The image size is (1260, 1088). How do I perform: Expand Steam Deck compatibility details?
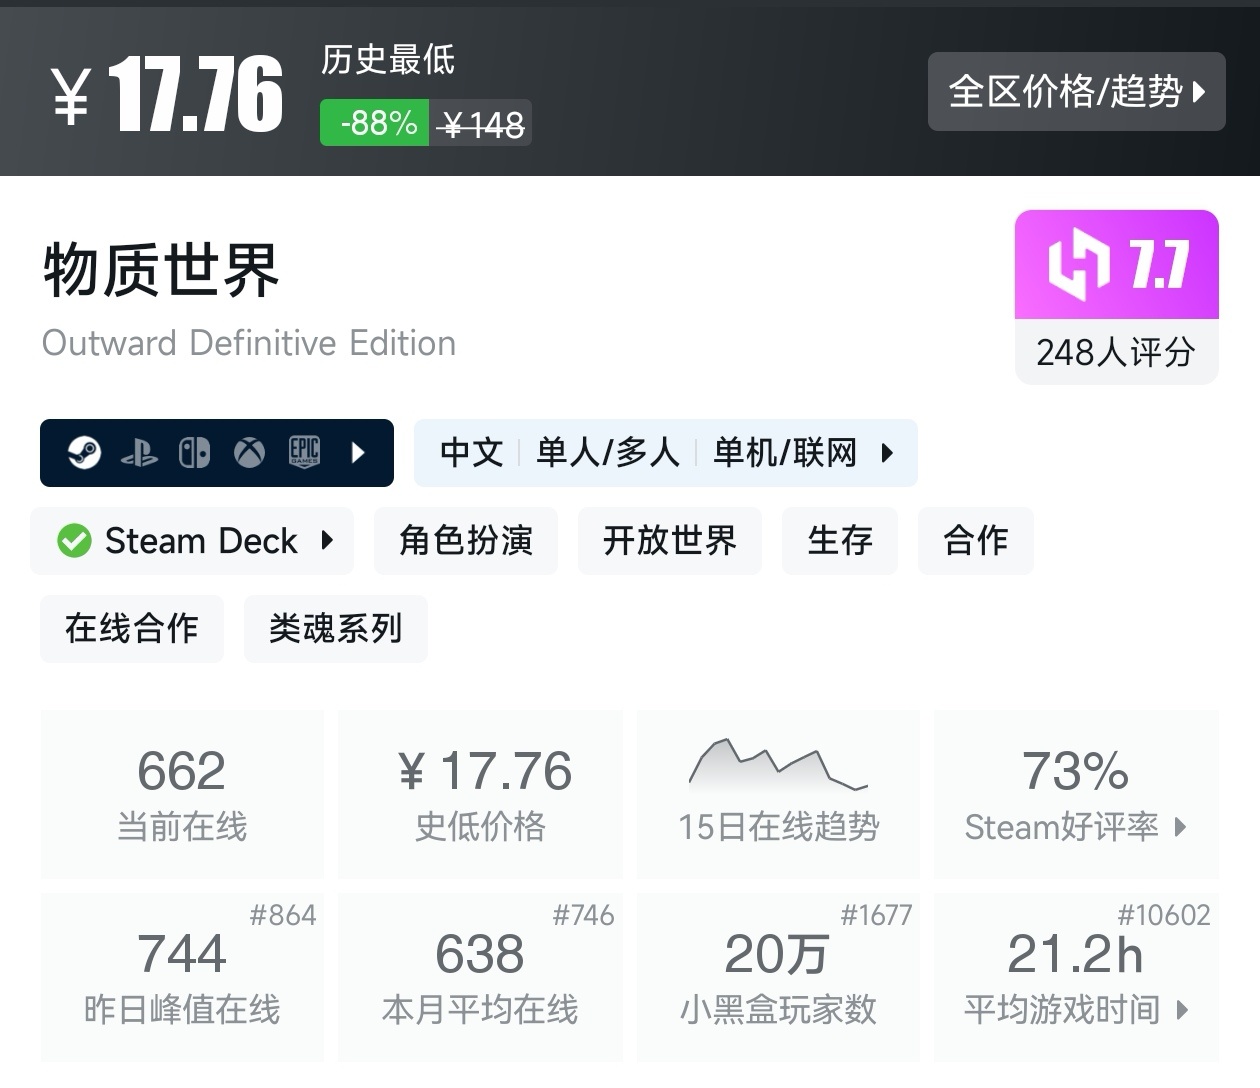(327, 541)
